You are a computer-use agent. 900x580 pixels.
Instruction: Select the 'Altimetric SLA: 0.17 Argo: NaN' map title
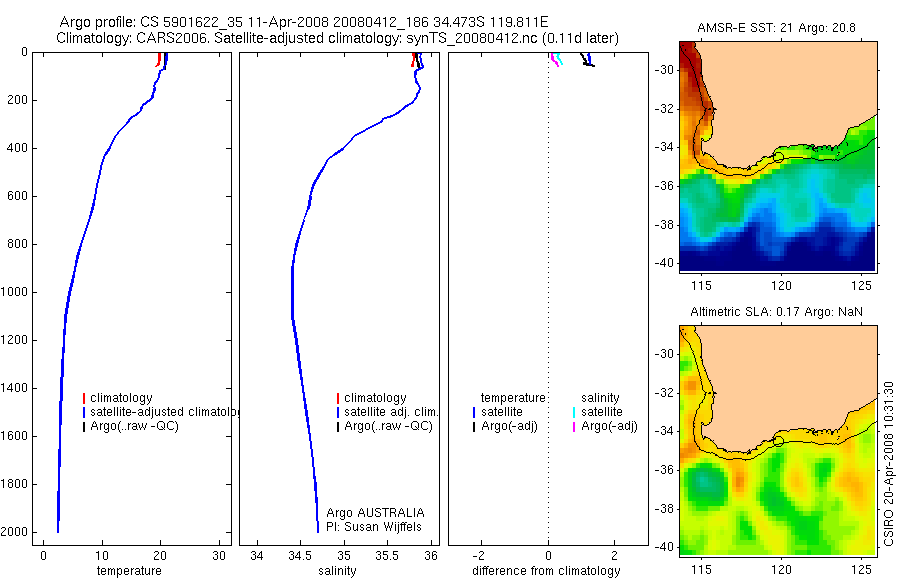[x=776, y=312]
